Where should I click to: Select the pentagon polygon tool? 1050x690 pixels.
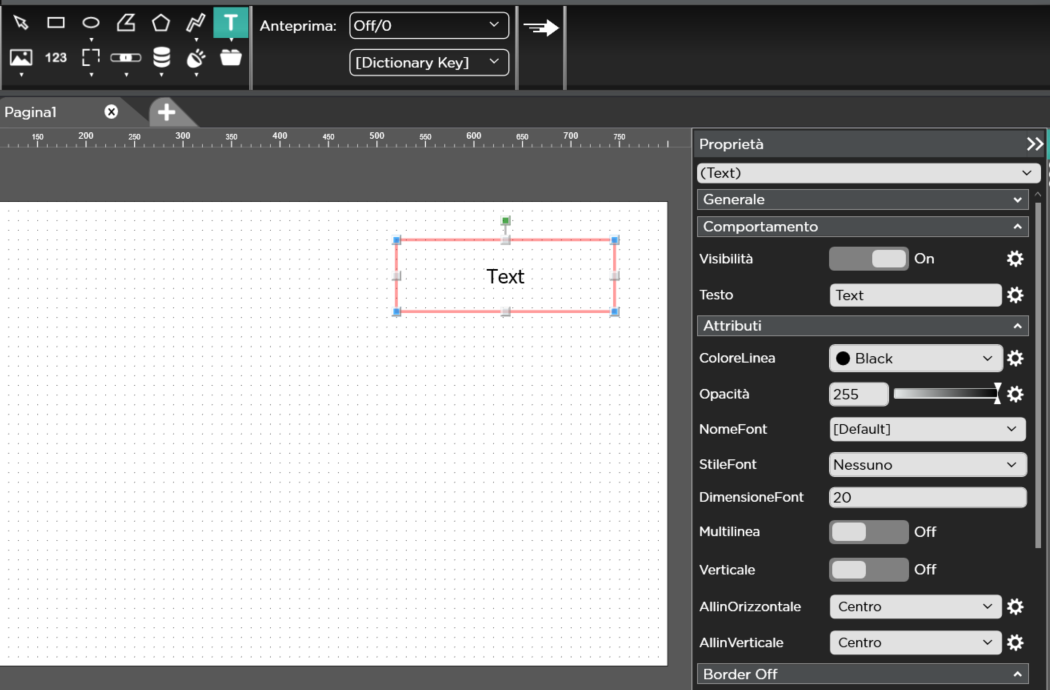click(x=161, y=23)
